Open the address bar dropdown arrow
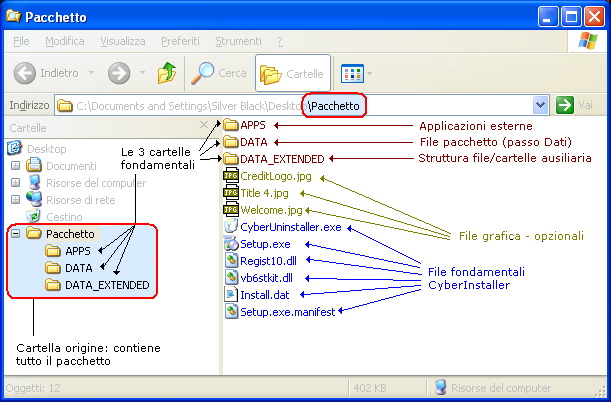This screenshot has width=611, height=402. [541, 105]
